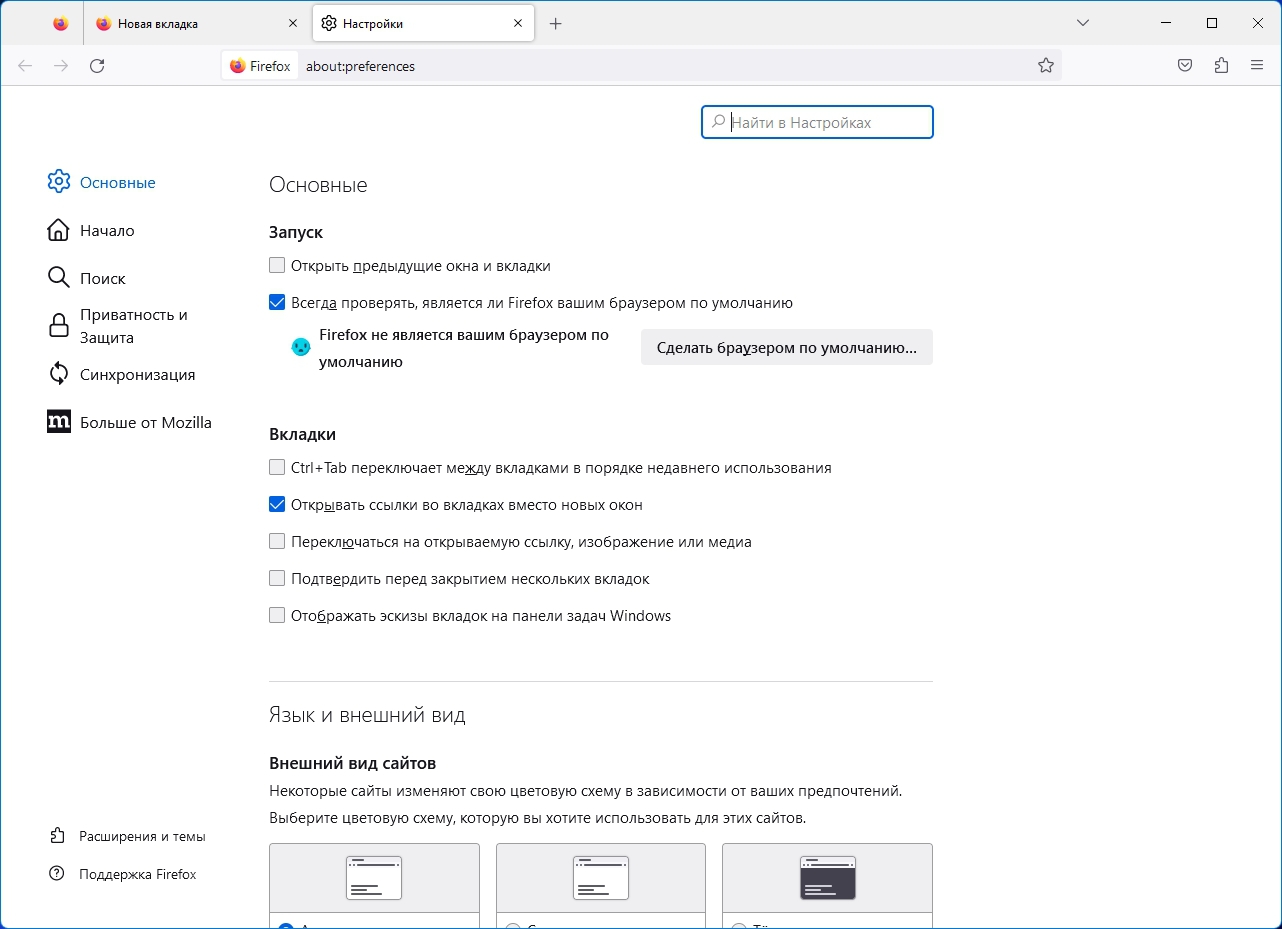Save the page to Pocket
This screenshot has width=1282, height=929.
pyautogui.click(x=1185, y=66)
